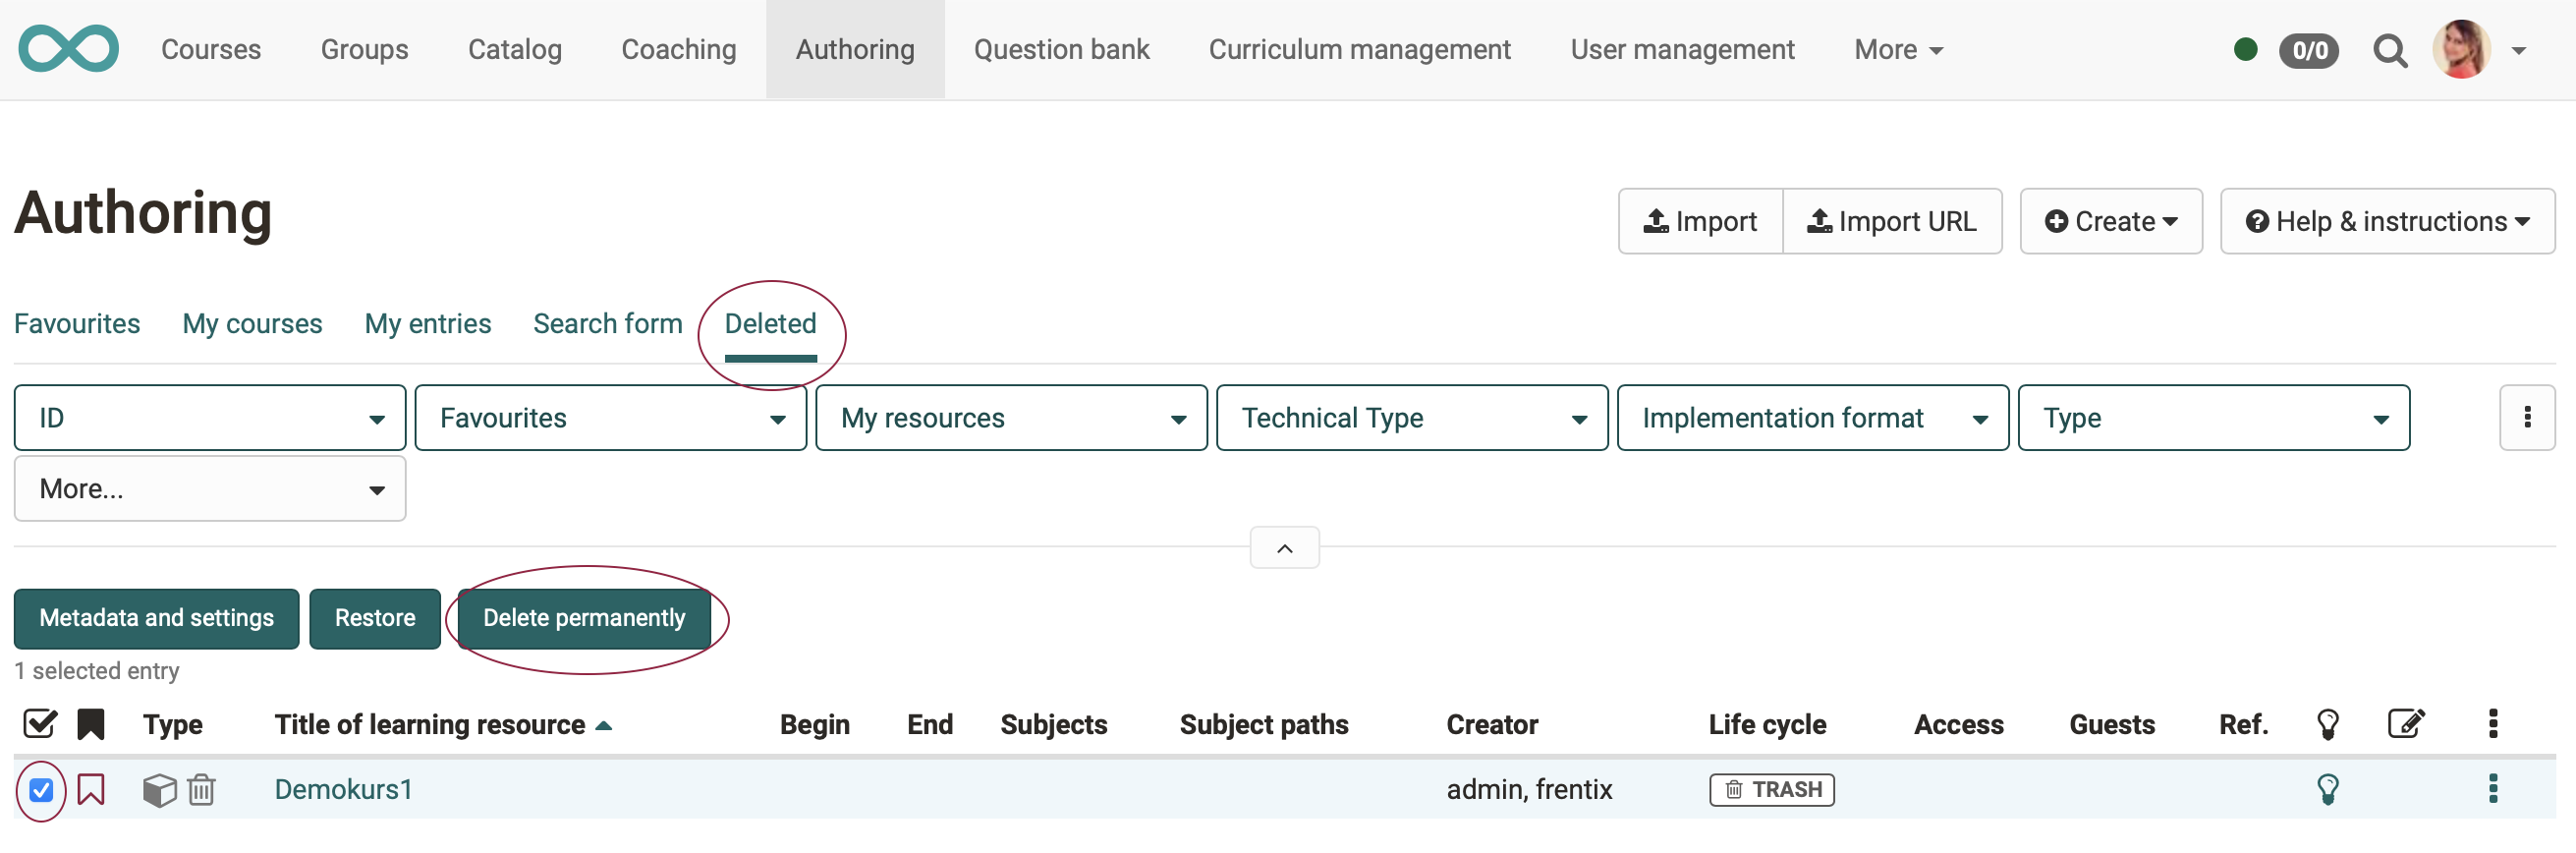Toggle bookmark for Demokurs1 row
Image resolution: width=2576 pixels, height=853 pixels.
91,789
